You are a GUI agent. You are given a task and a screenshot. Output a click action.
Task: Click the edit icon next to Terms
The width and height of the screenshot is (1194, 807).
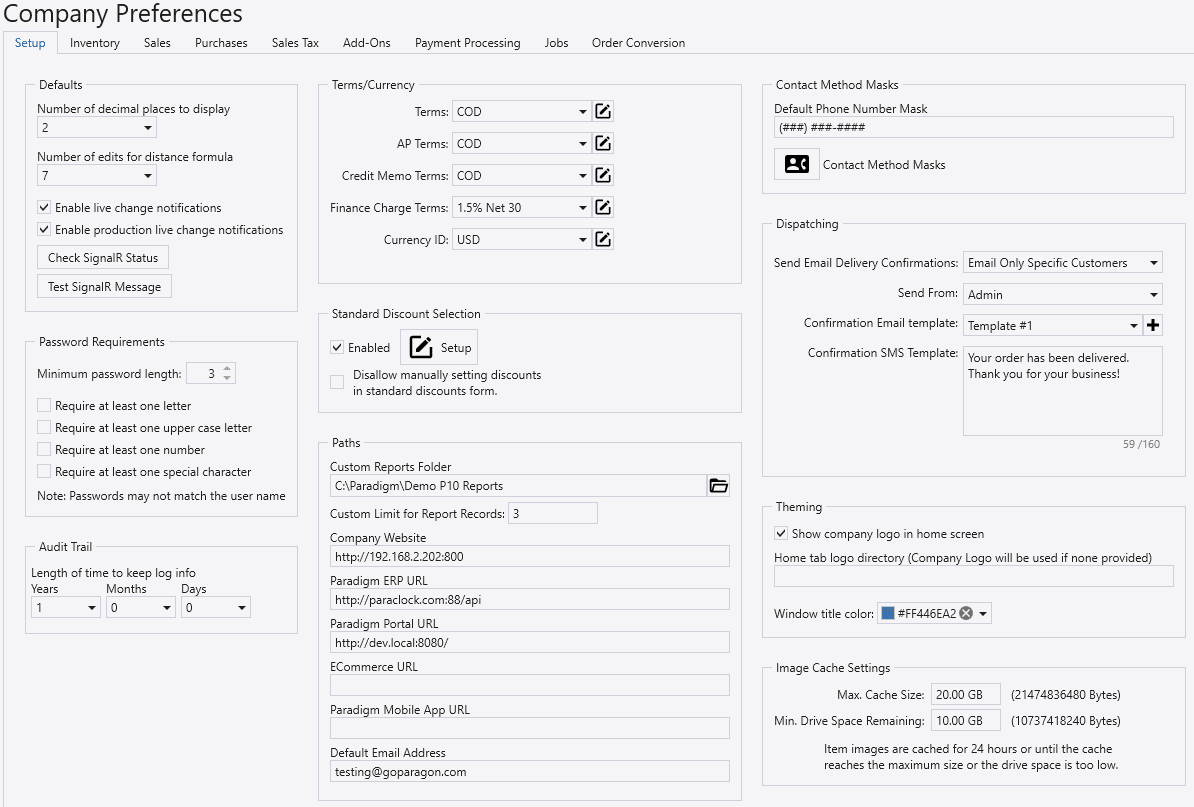tap(603, 112)
